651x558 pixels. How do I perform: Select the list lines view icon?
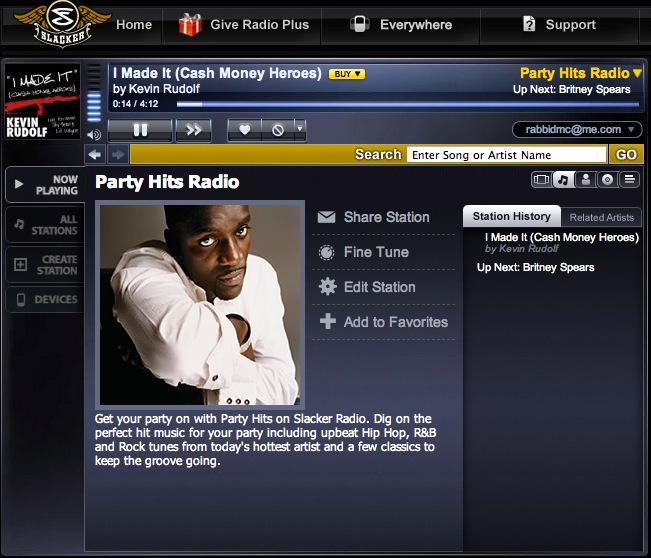629,180
